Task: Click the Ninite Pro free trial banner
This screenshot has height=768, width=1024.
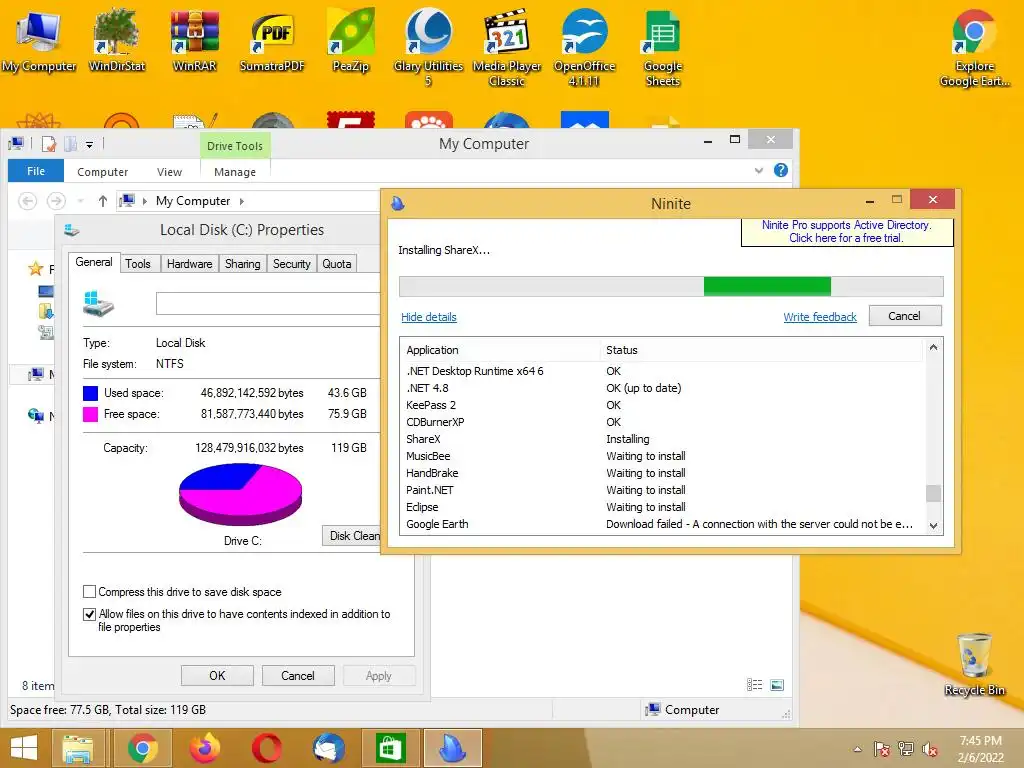Action: tap(847, 231)
